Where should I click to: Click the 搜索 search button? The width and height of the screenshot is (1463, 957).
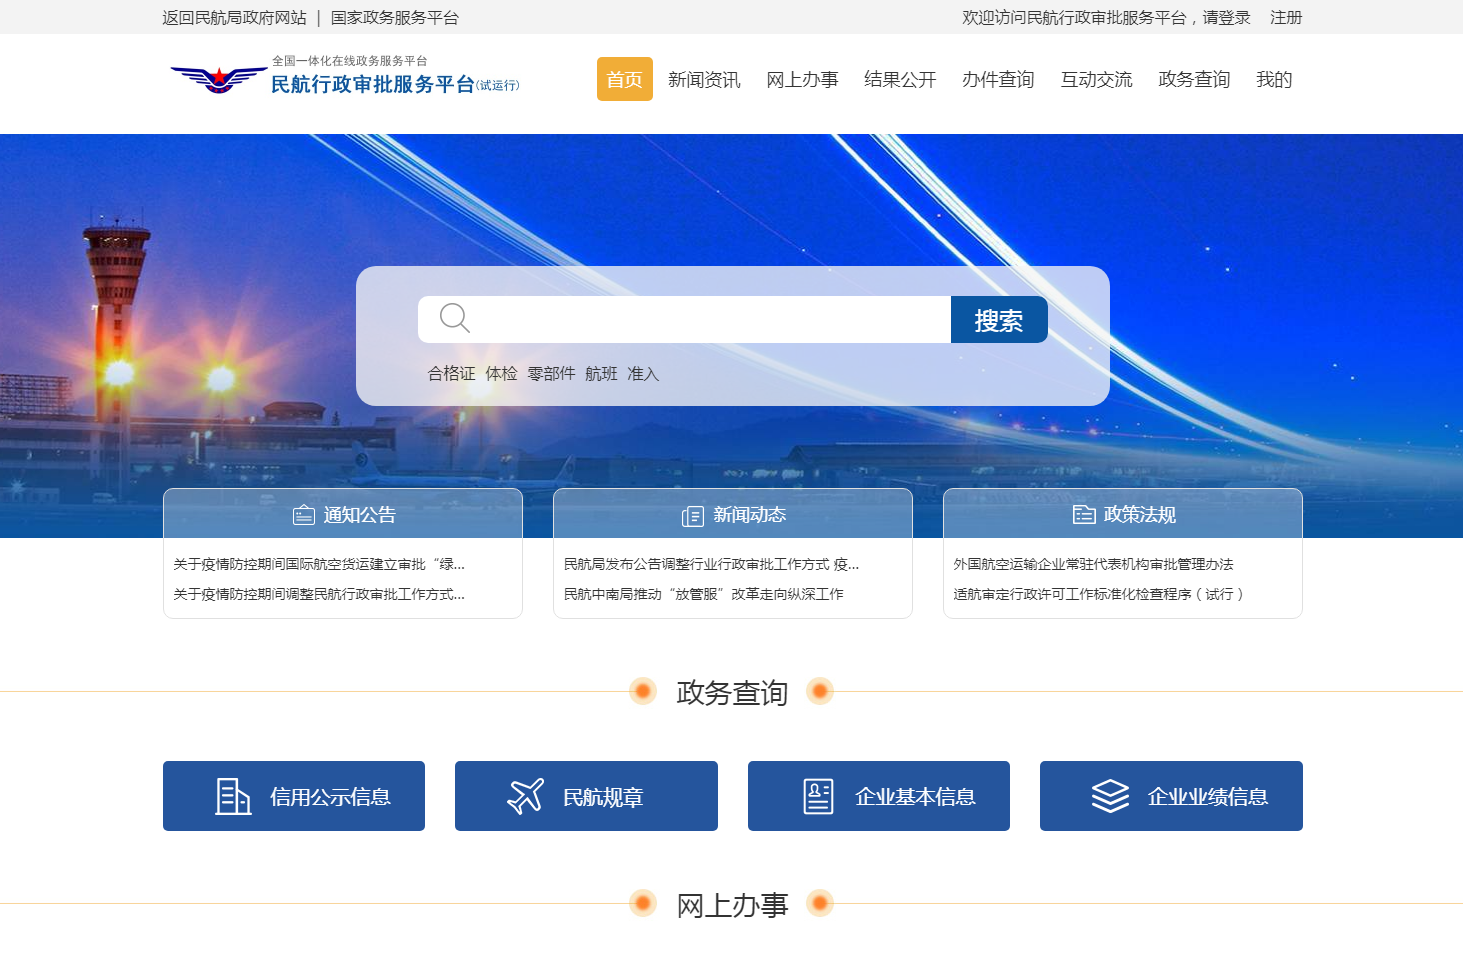[999, 320]
